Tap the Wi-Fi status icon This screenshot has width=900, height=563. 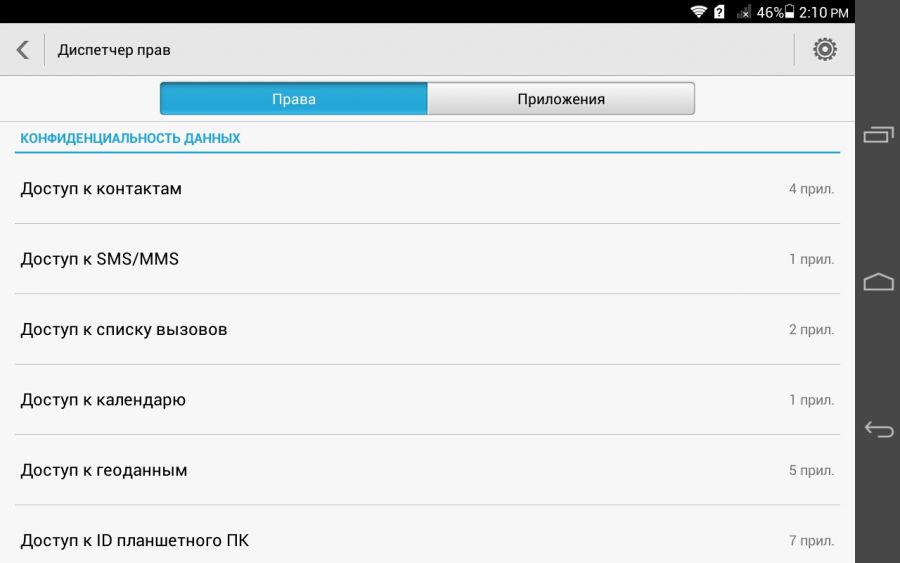698,12
